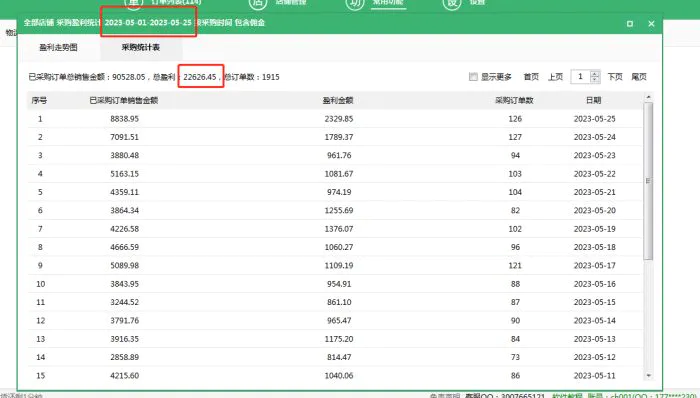Select date cell 2023-05-11
This screenshot has height=398, width=700.
[595, 376]
